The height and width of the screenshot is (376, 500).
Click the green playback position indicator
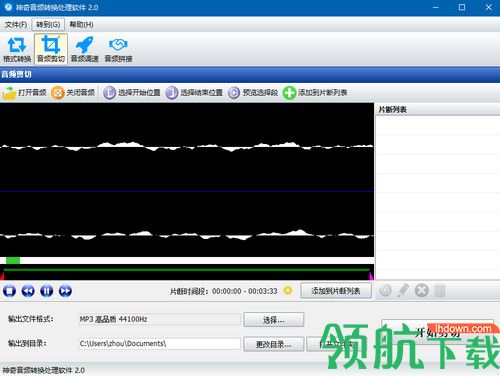(x=13, y=260)
